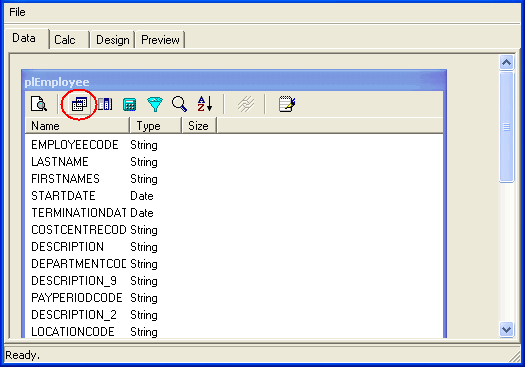The image size is (526, 368).
Task: Click the scroll down arrow
Action: [506, 329]
